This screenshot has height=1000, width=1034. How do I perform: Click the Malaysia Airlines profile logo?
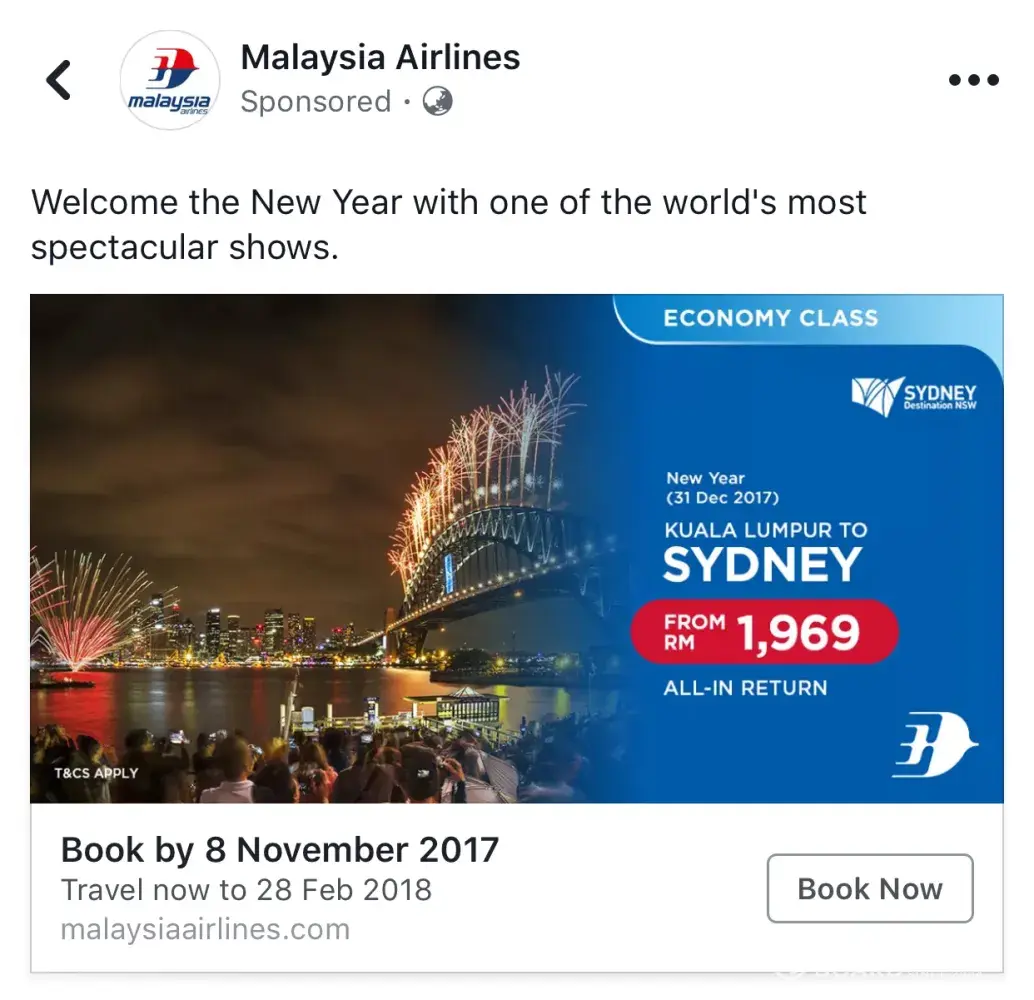(x=170, y=80)
